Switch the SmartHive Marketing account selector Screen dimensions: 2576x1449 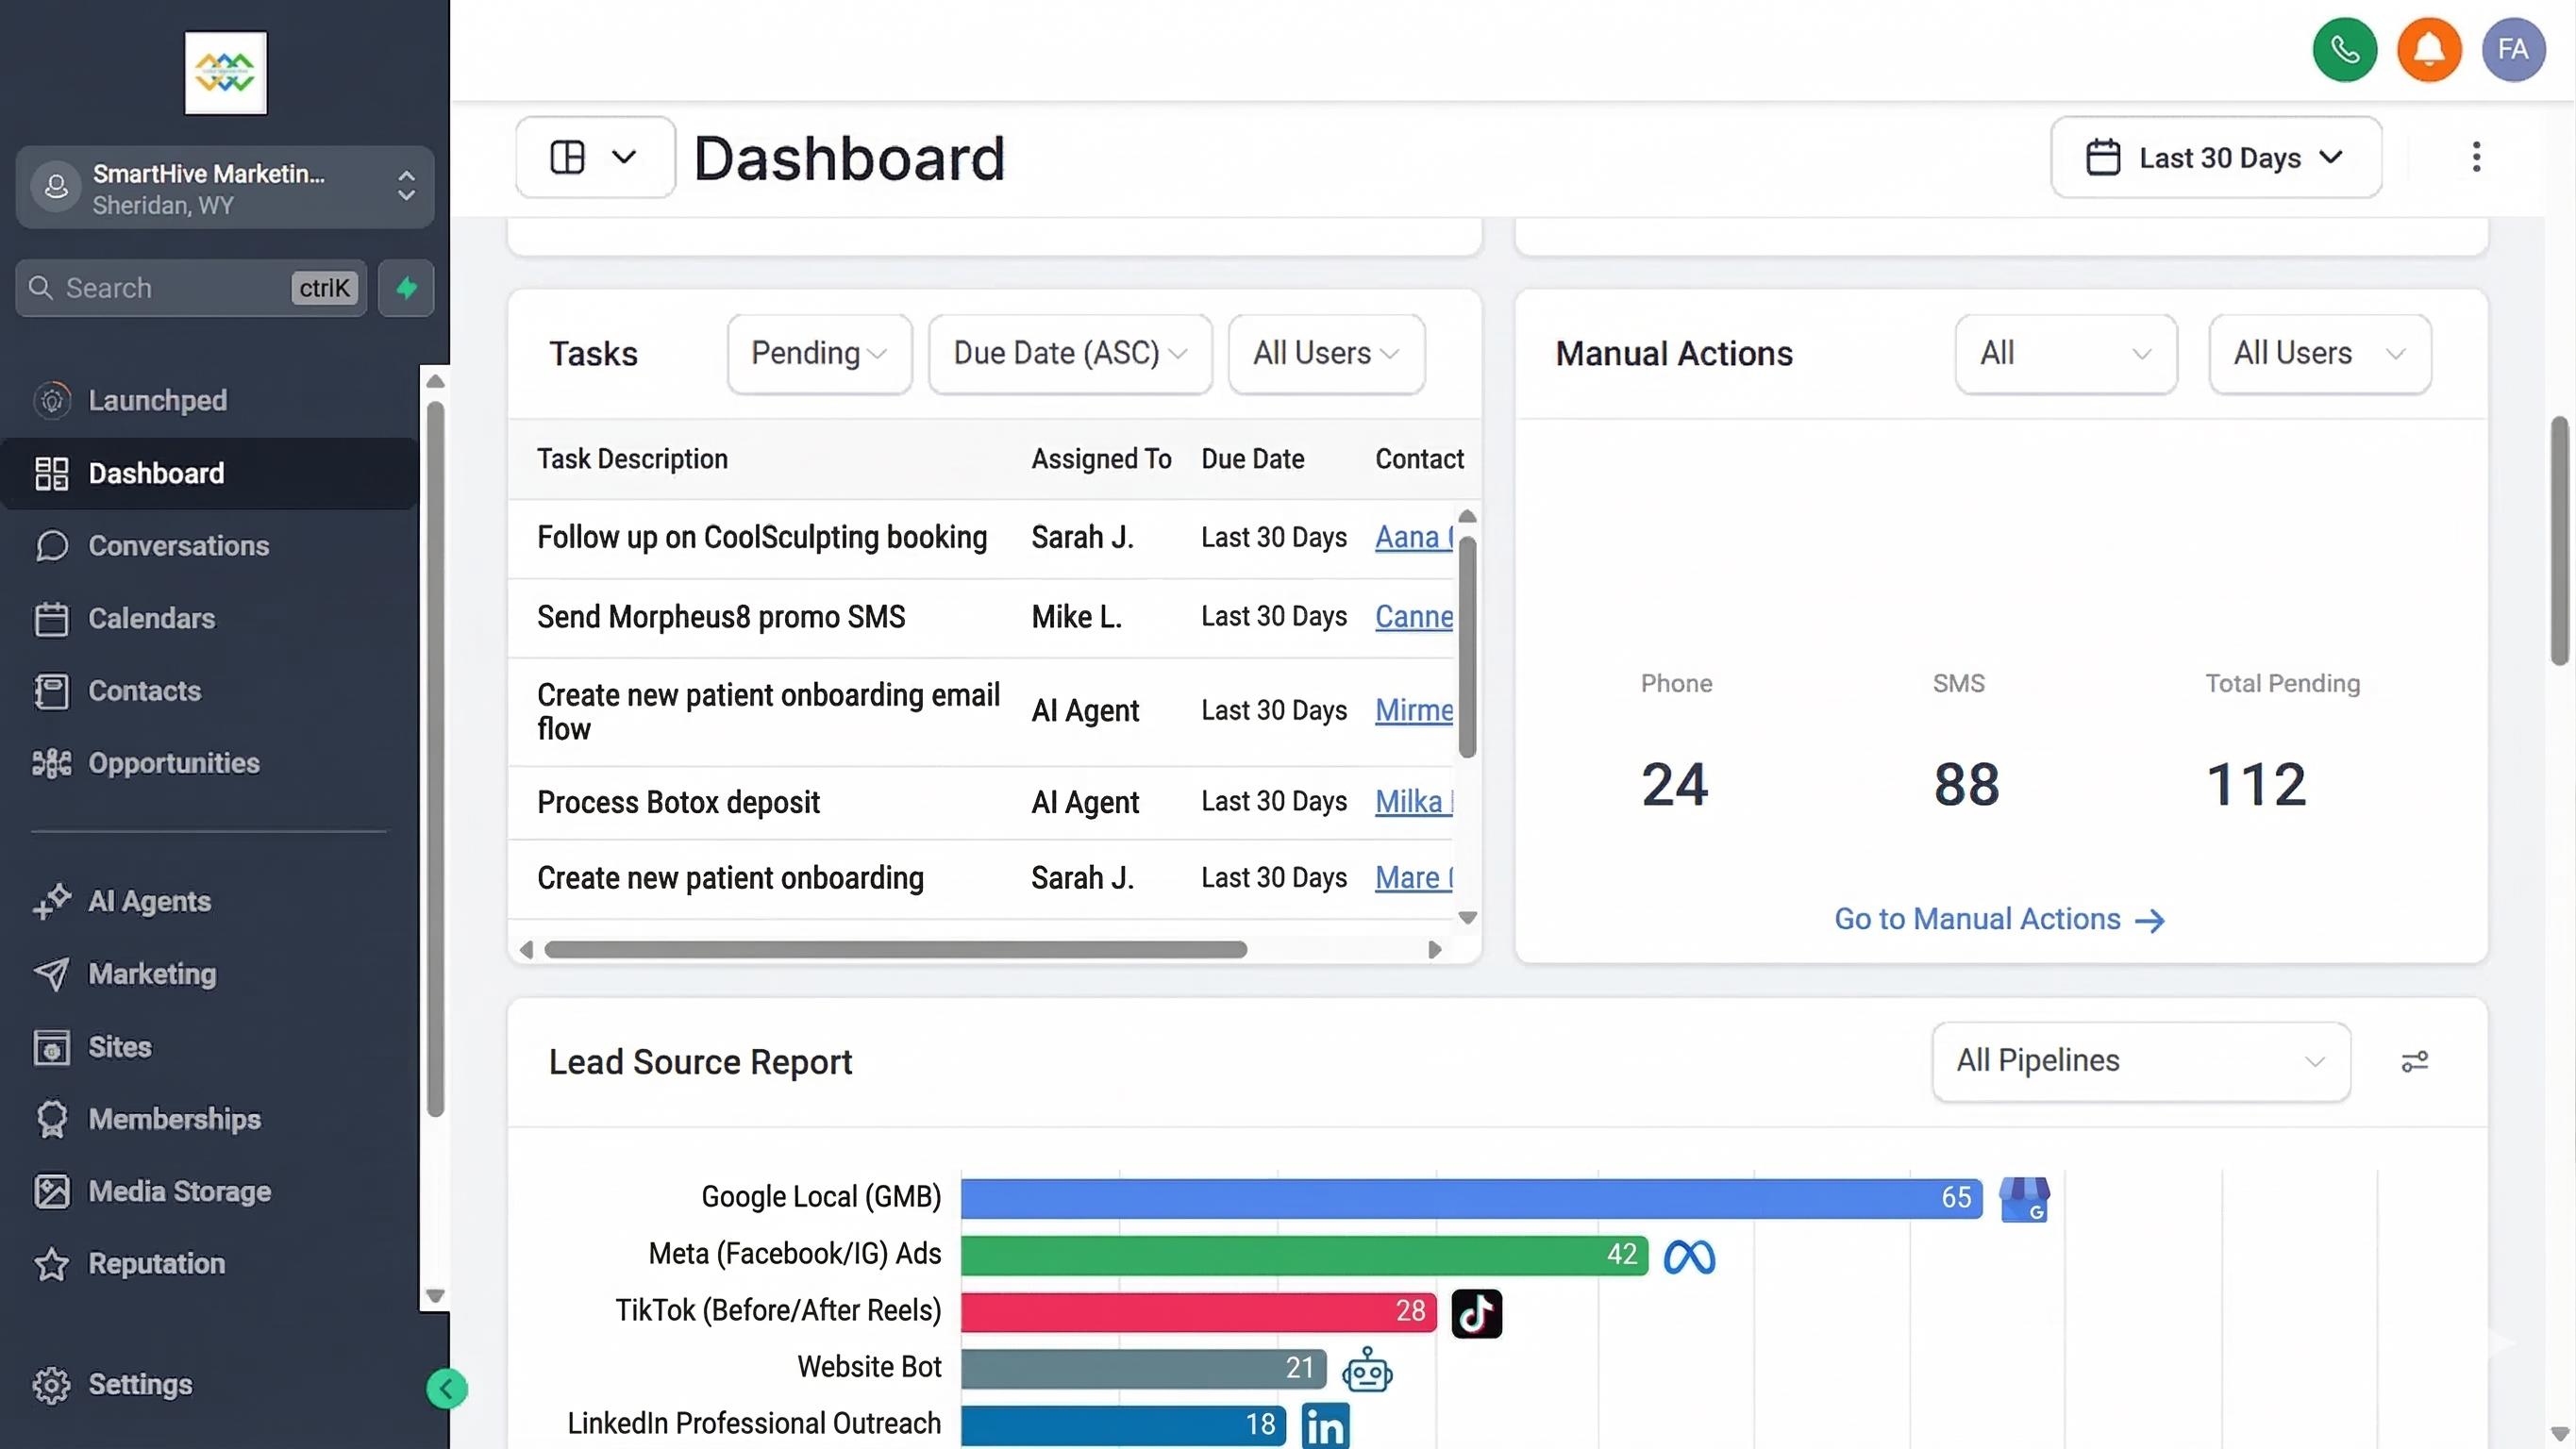coord(225,188)
